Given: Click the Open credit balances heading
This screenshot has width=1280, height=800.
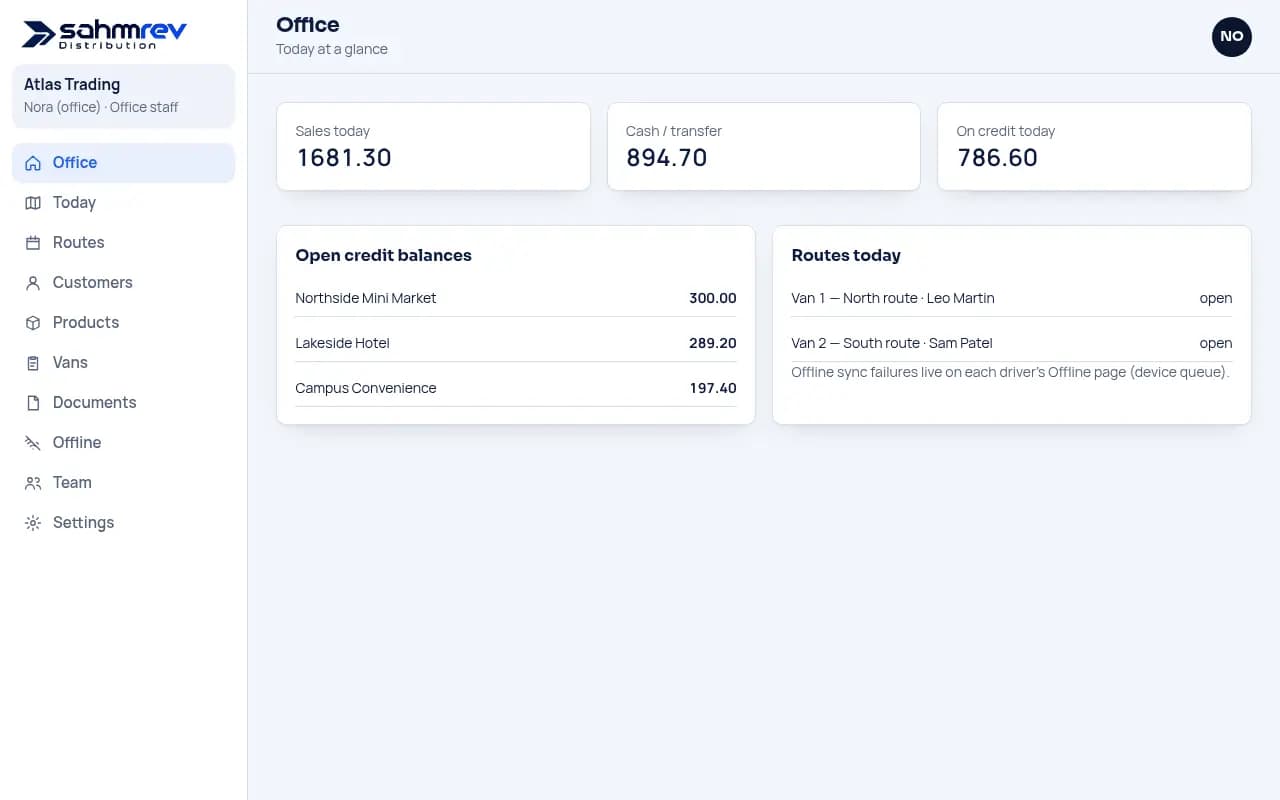Looking at the screenshot, I should point(383,255).
